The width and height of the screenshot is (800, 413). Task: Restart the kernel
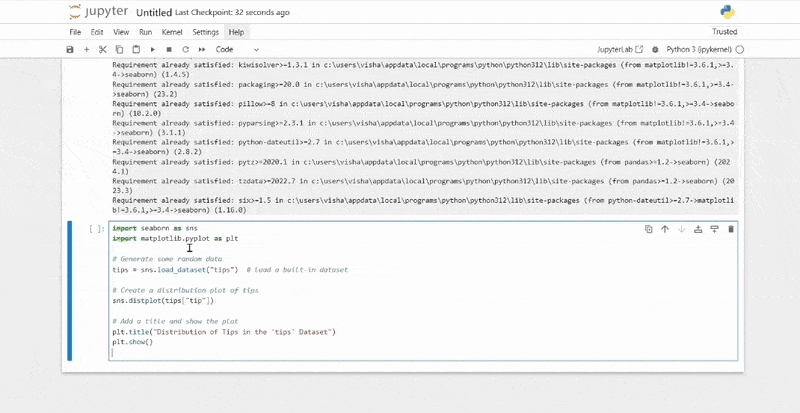185,49
